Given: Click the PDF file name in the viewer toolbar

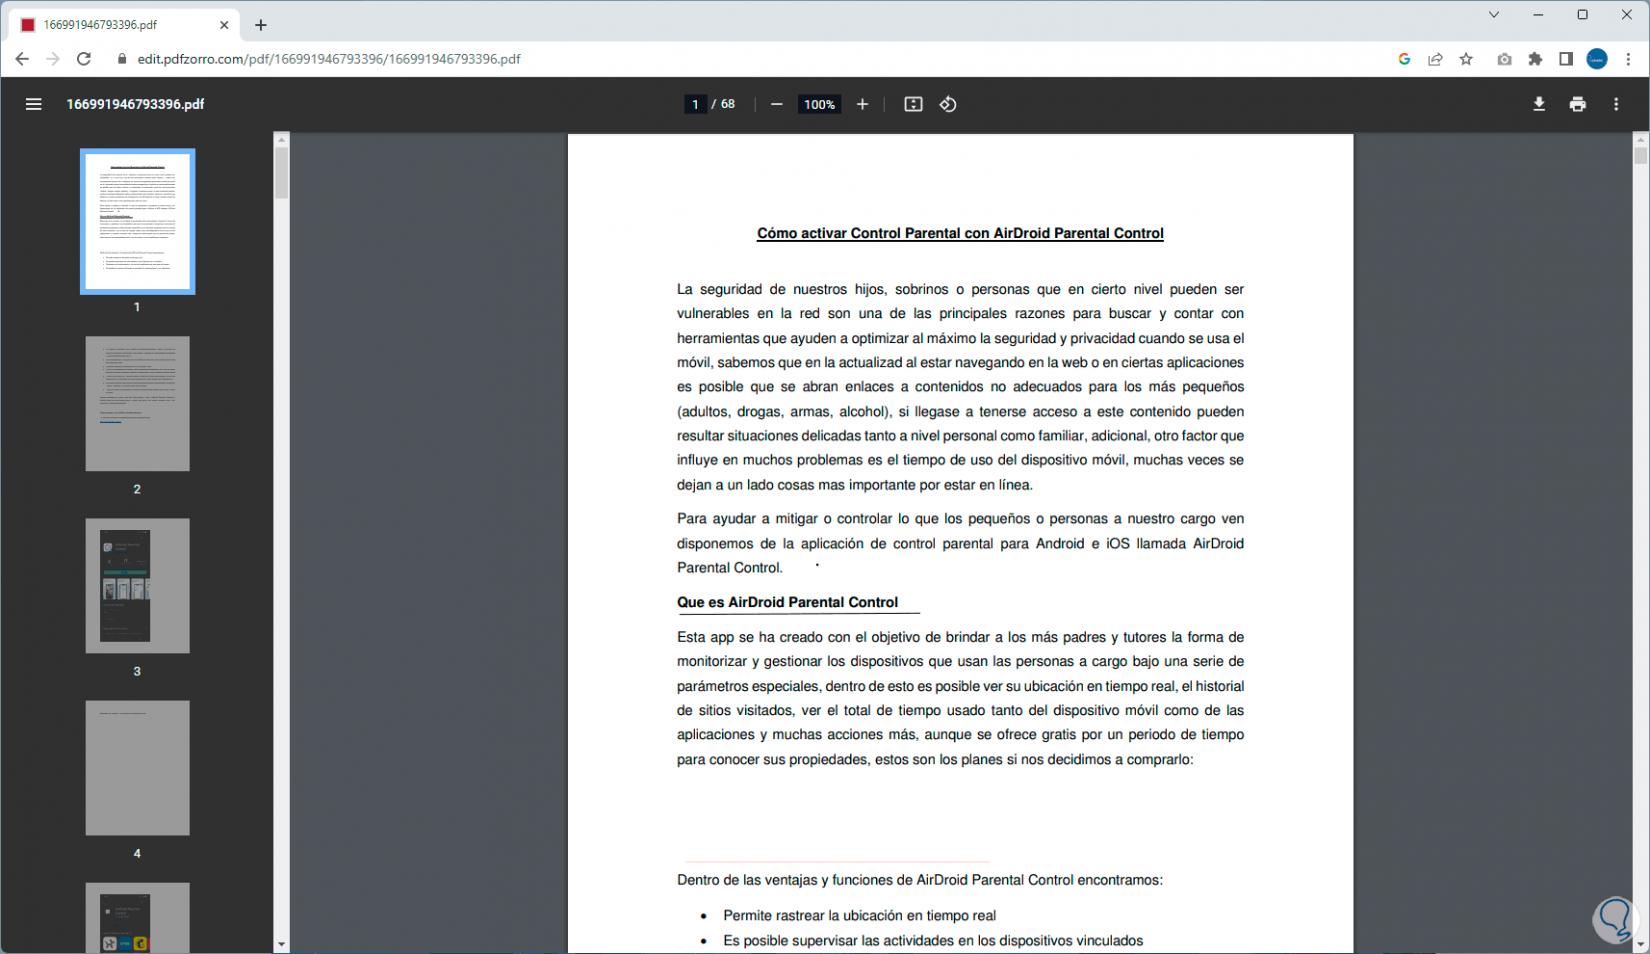Looking at the screenshot, I should pos(135,104).
